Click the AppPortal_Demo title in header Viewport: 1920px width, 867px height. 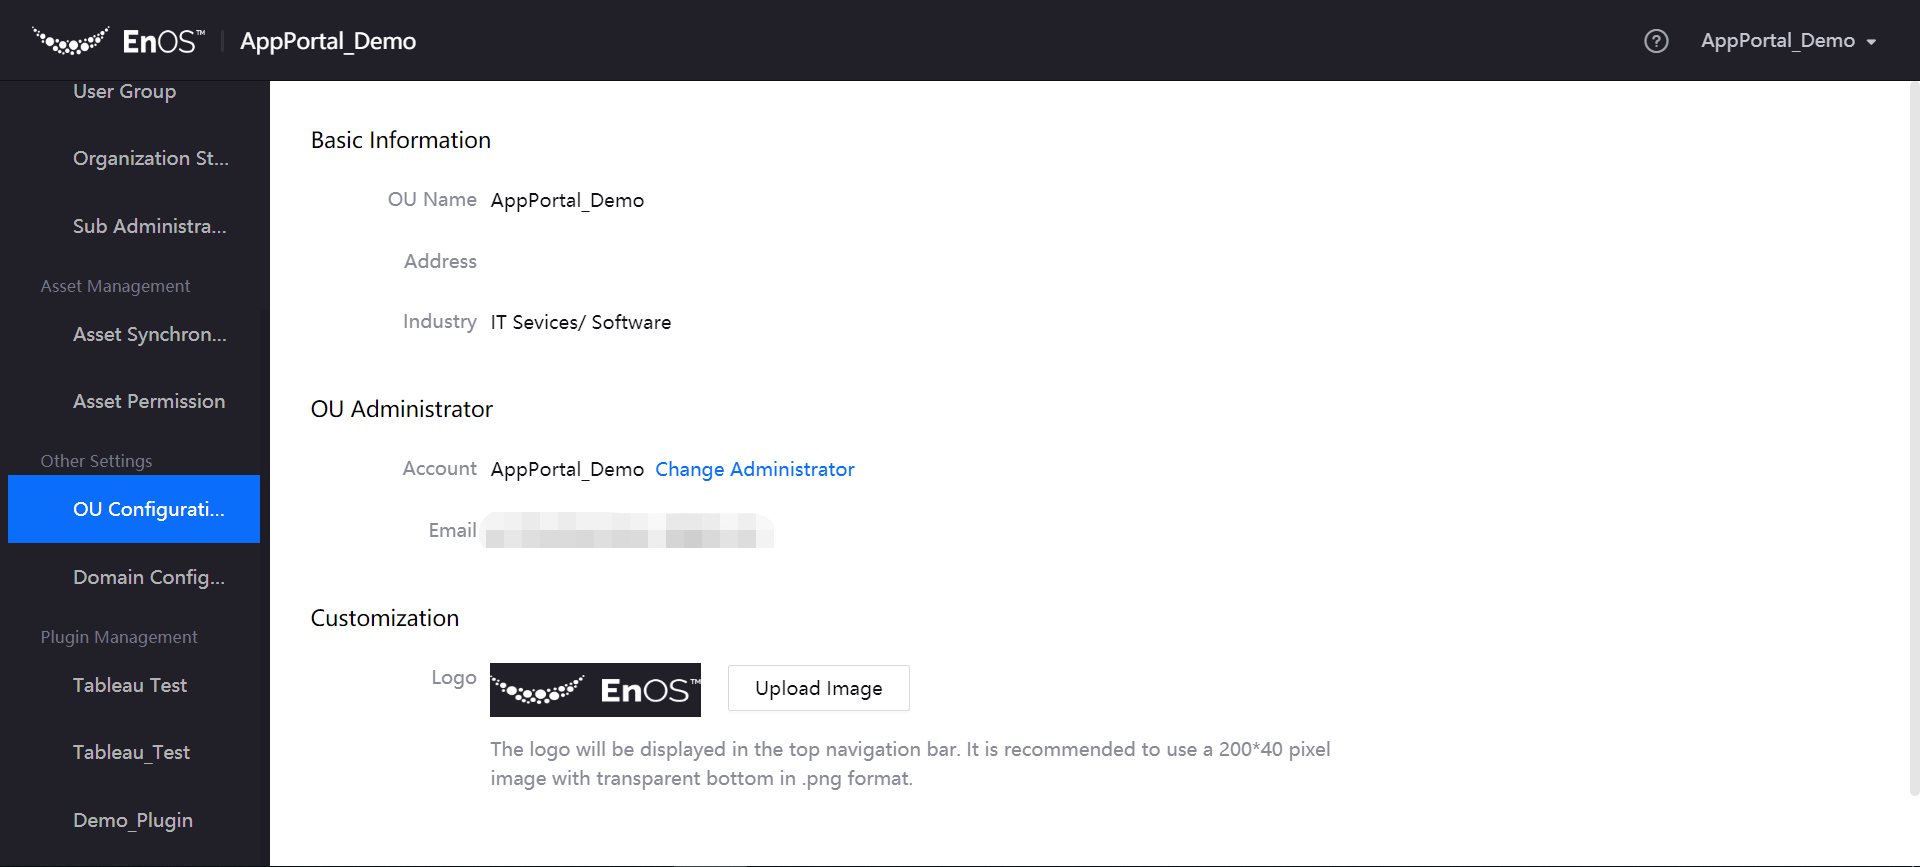click(x=328, y=41)
